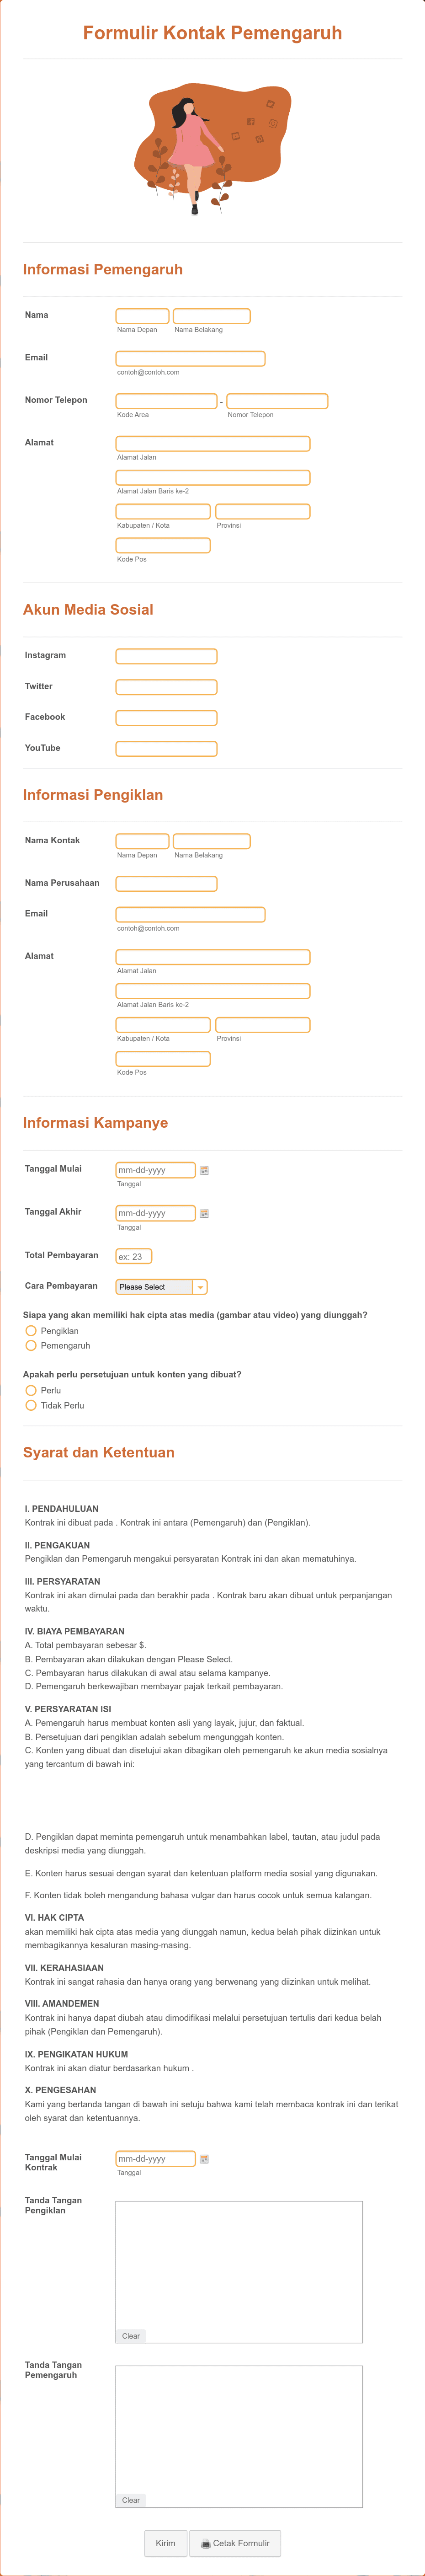
Task: Choose Perlu for content approval
Action: [x=31, y=1391]
